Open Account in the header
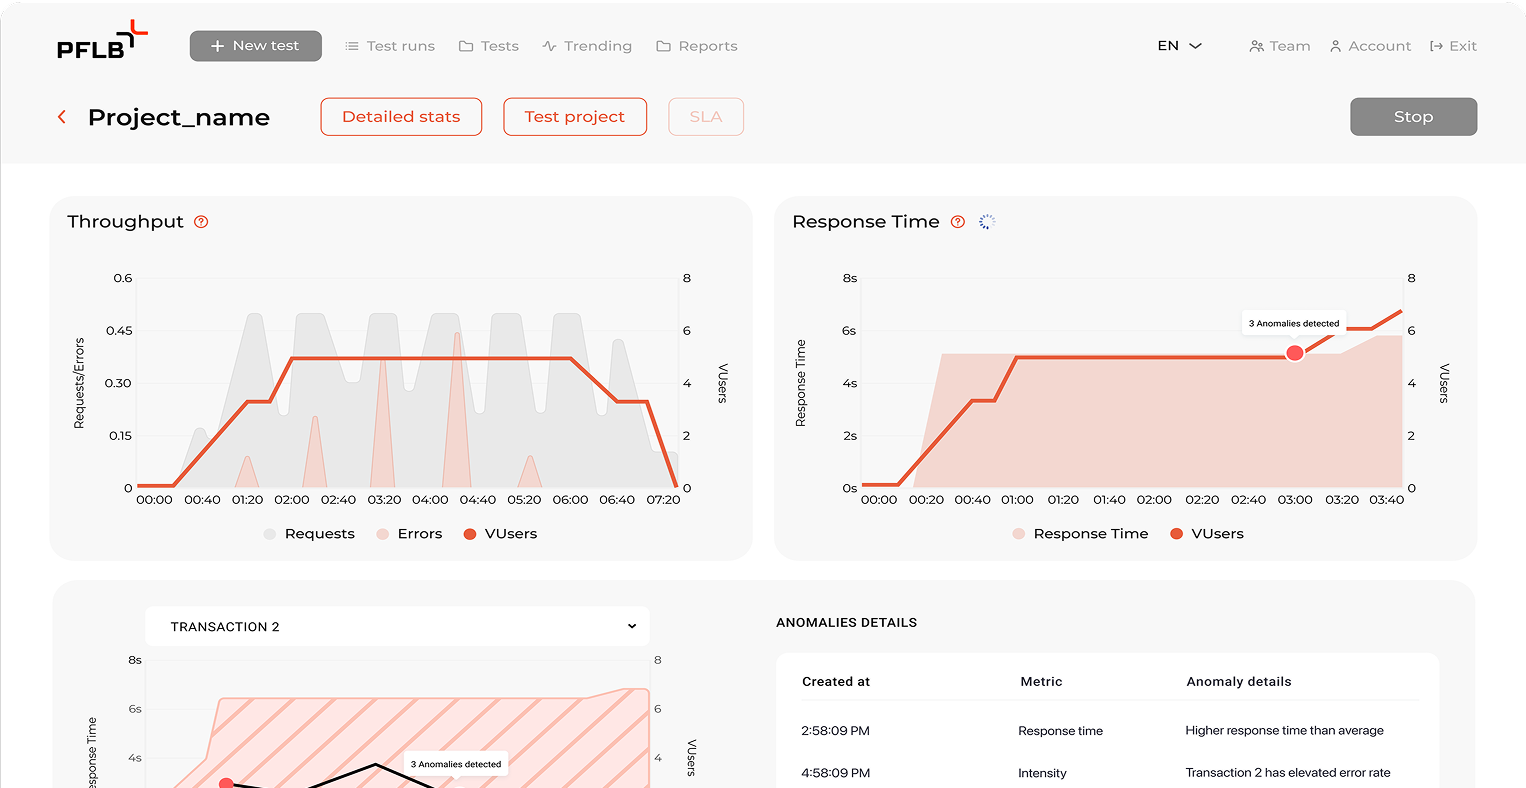1526x788 pixels. point(1370,46)
